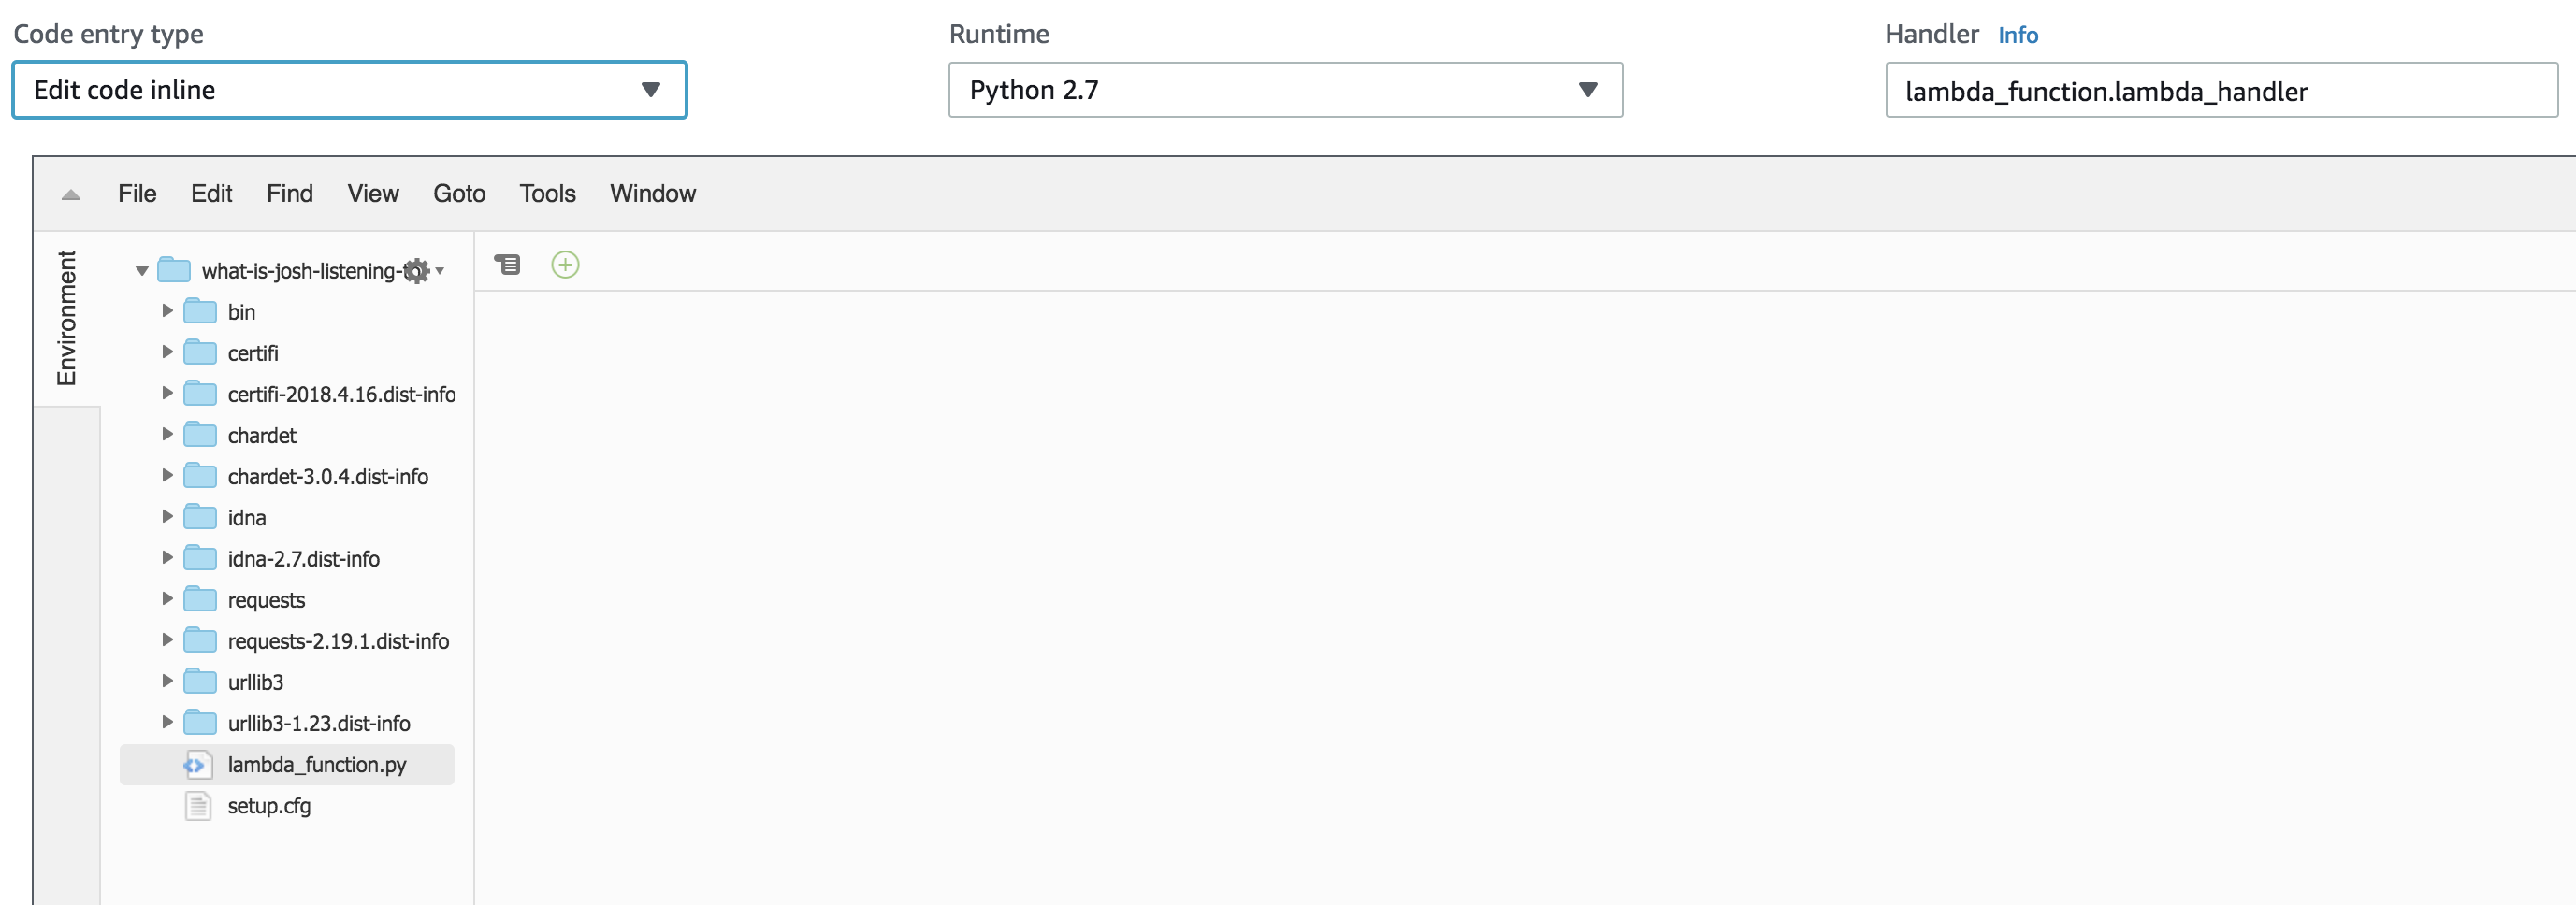Collapse the menu bar up-arrow icon

[71, 194]
